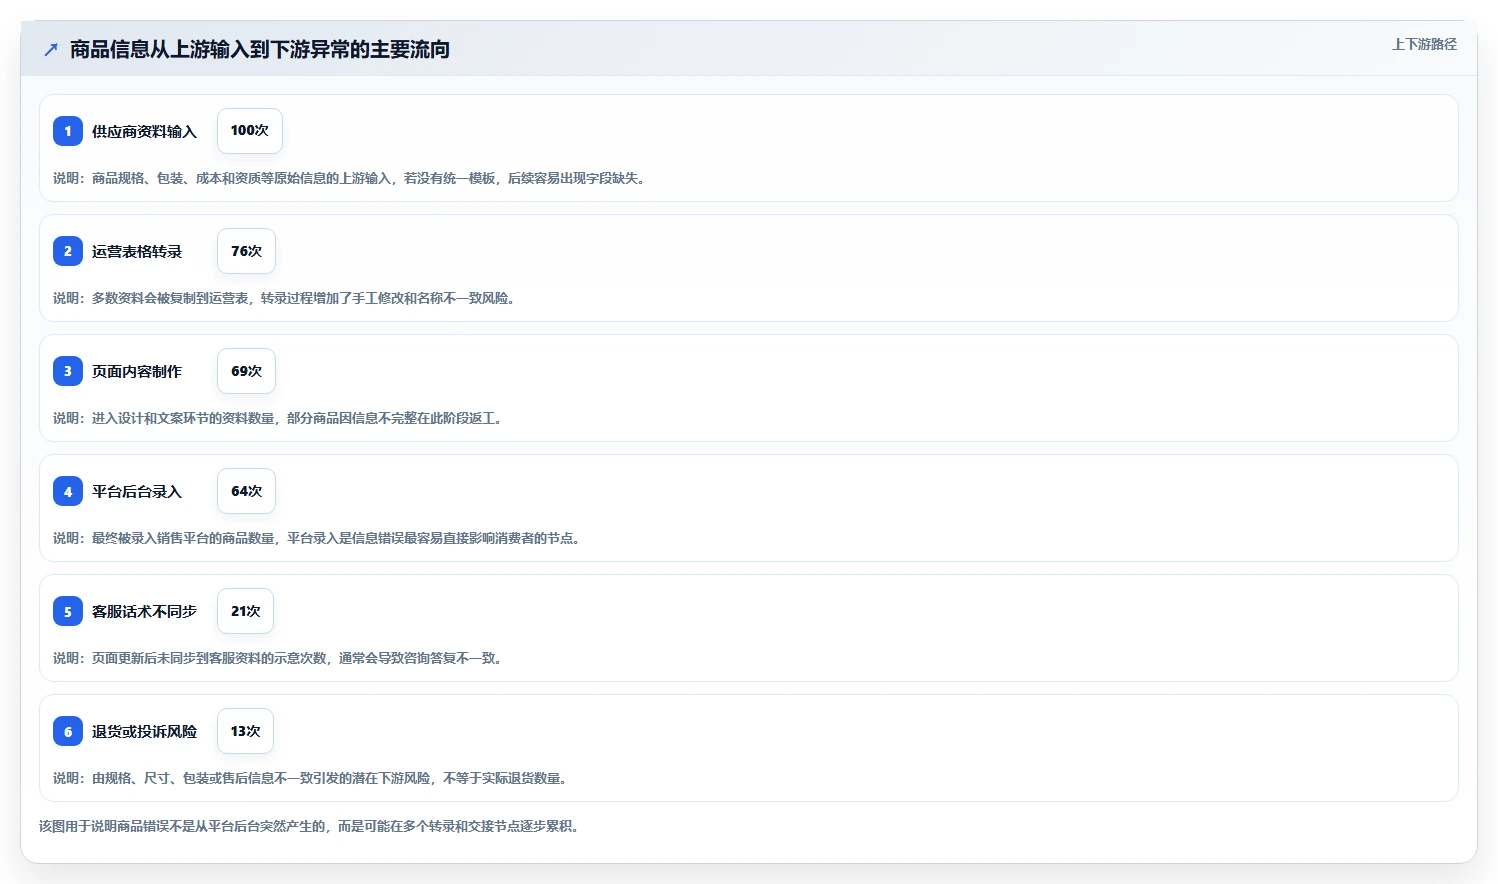Click the footer note starting 该图用于说明商品错误

(x=312, y=826)
